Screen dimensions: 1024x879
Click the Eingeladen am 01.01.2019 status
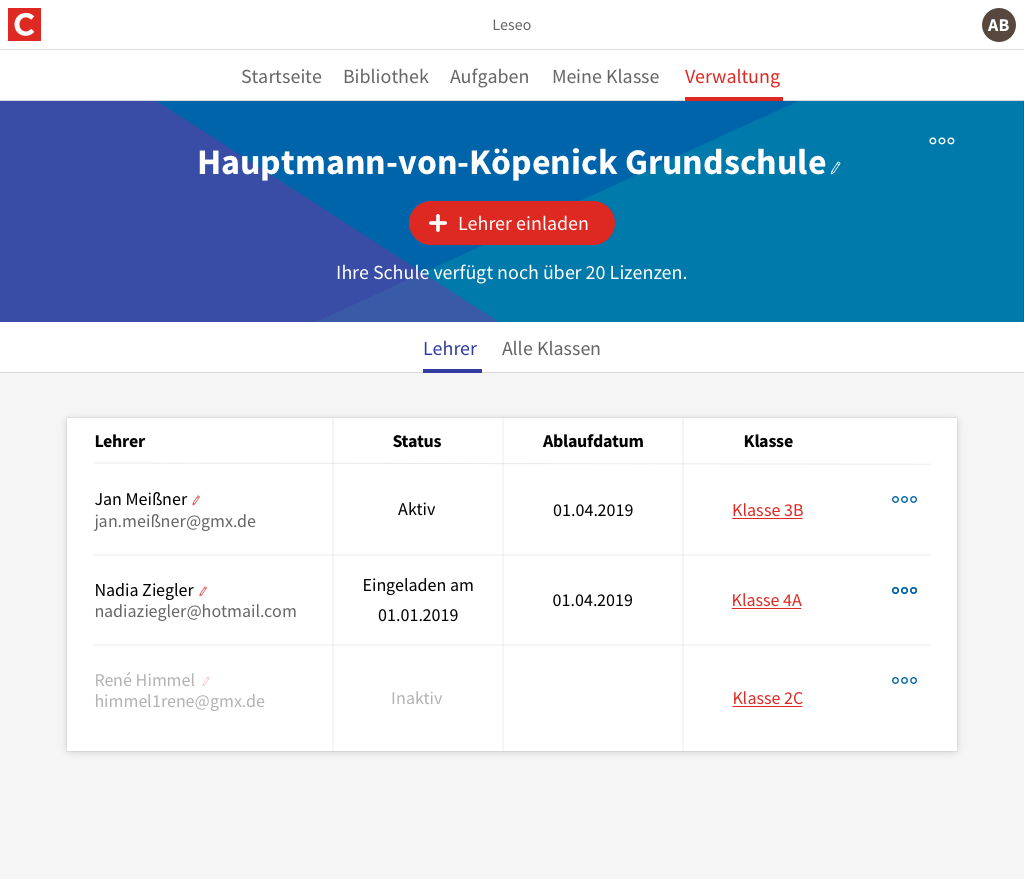point(418,600)
